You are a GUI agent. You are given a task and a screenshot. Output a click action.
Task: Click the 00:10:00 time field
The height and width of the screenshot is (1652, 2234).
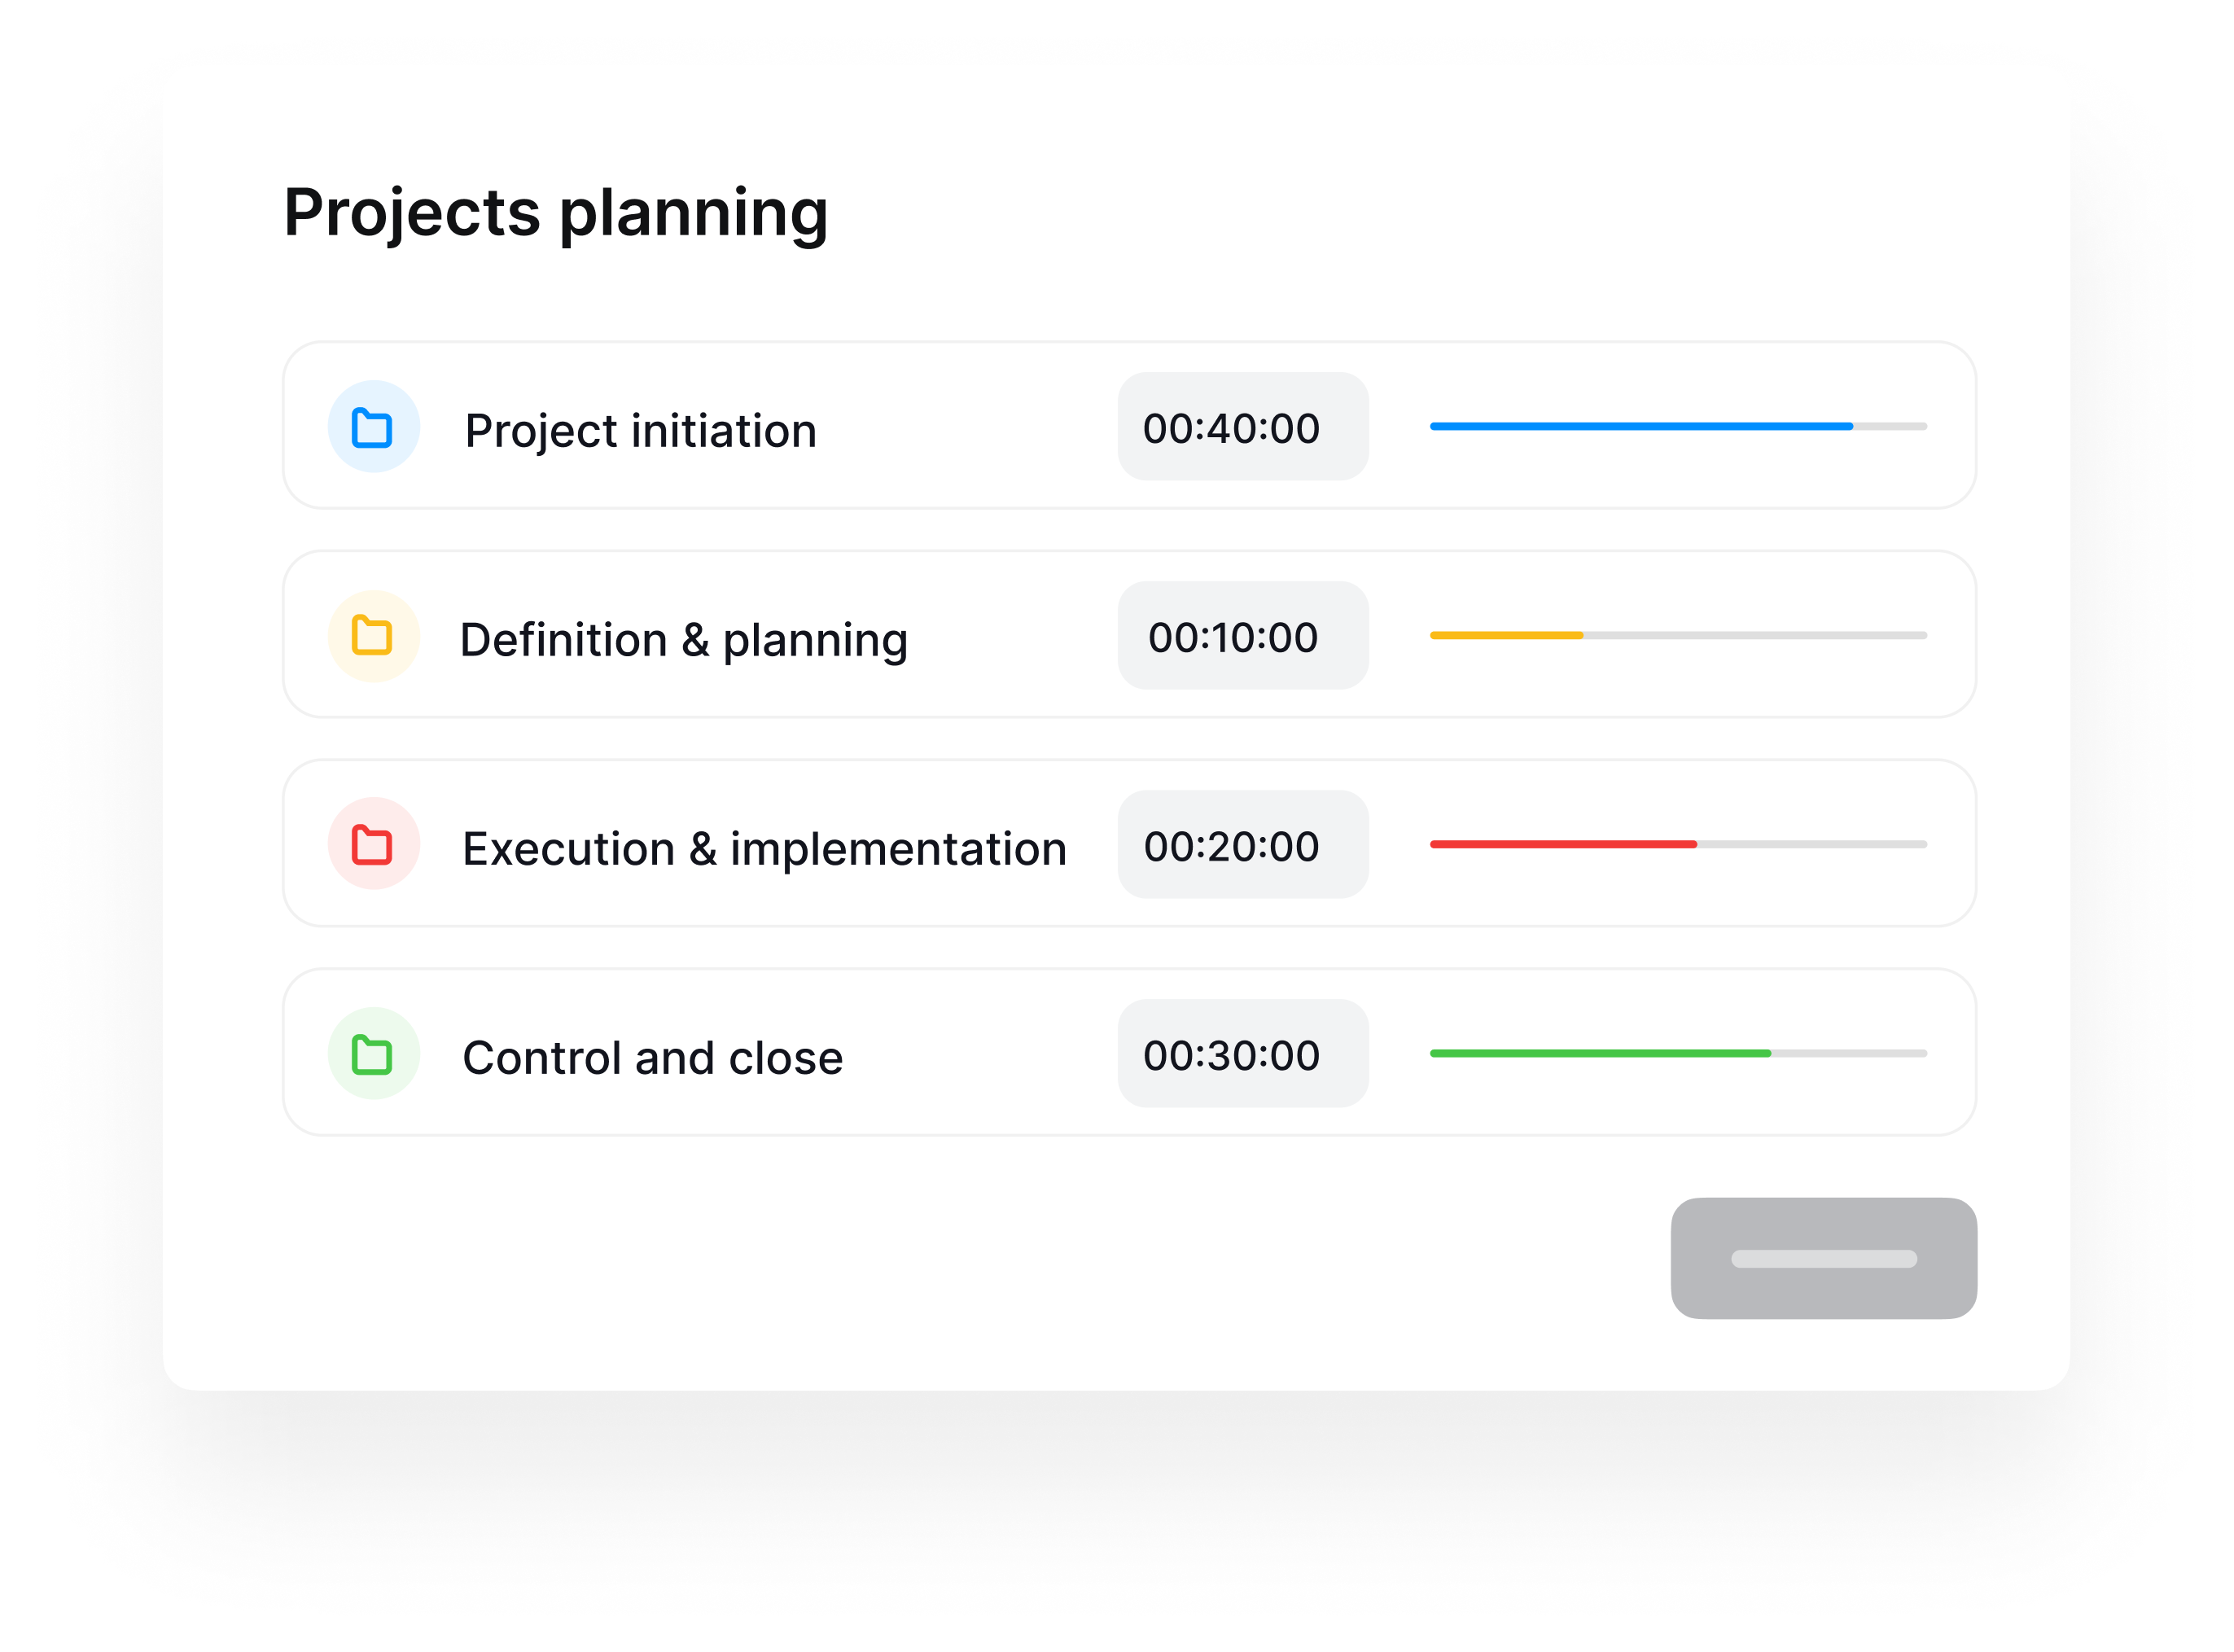[1242, 636]
